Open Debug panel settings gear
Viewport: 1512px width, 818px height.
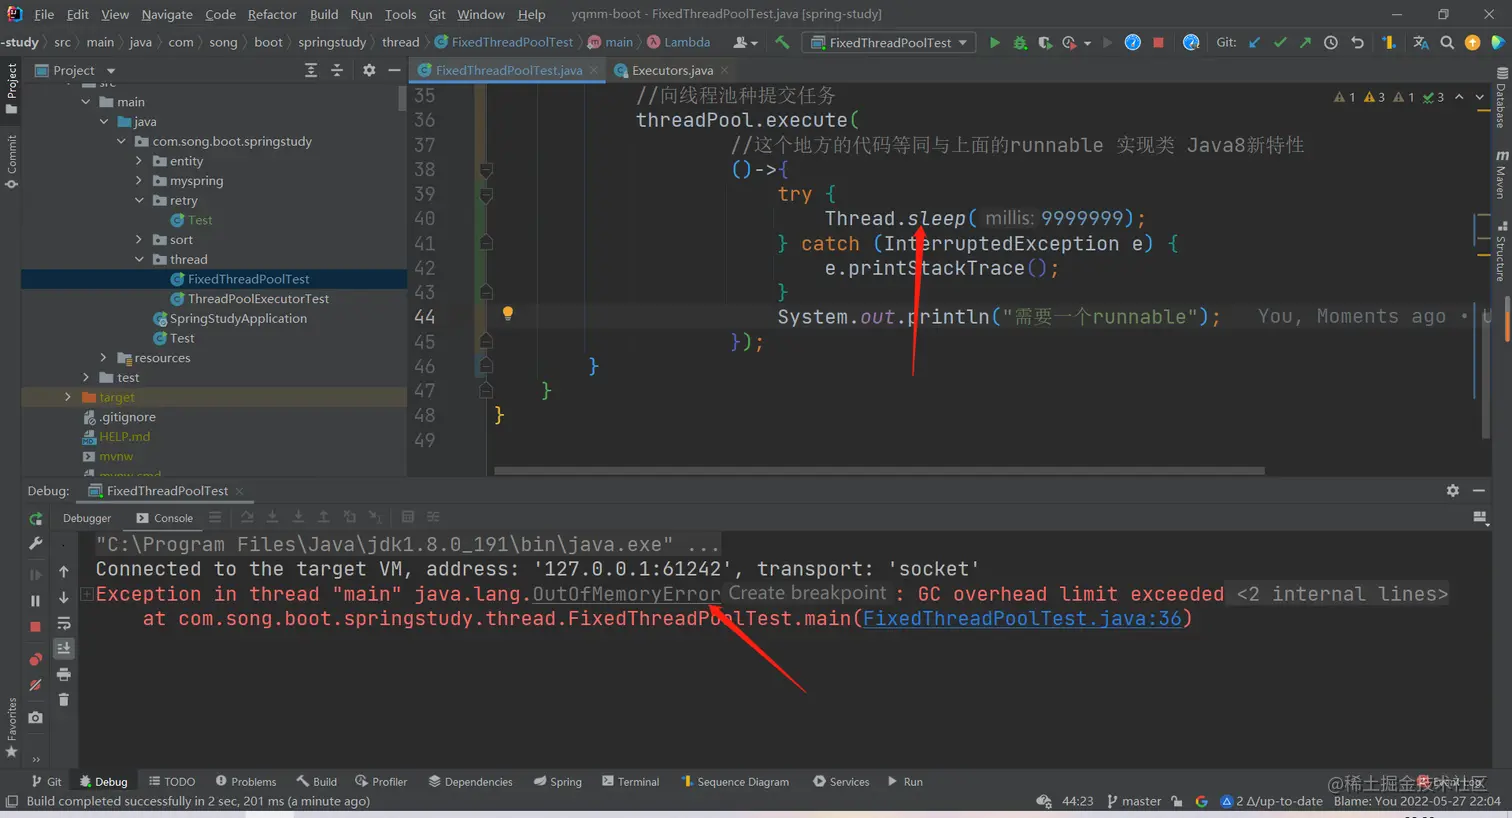click(1452, 490)
